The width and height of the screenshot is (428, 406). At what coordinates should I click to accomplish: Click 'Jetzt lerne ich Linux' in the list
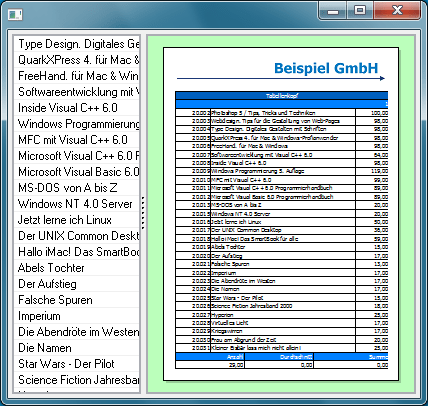[77, 220]
